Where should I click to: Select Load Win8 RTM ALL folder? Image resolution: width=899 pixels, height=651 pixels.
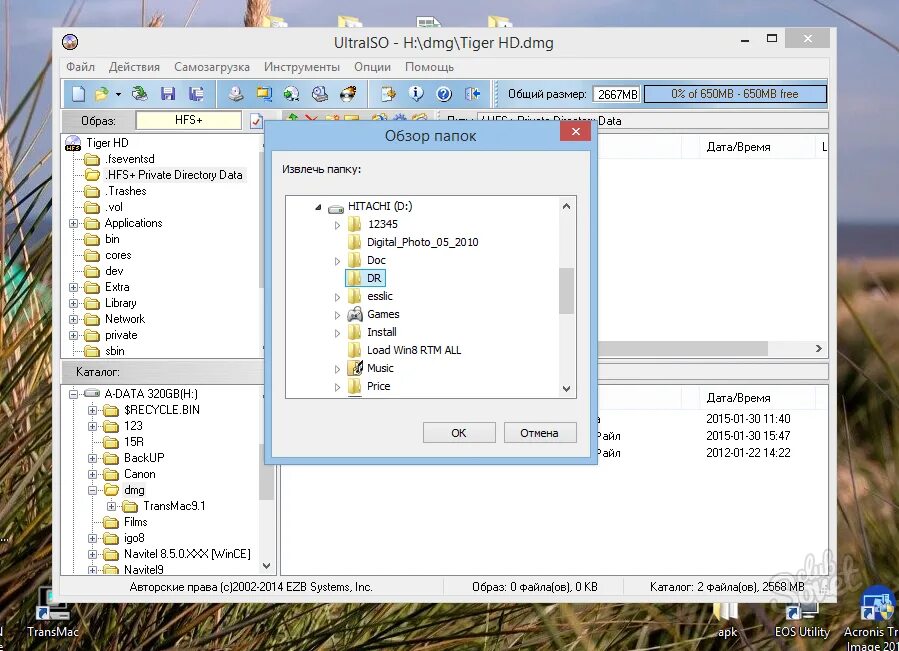coord(414,350)
